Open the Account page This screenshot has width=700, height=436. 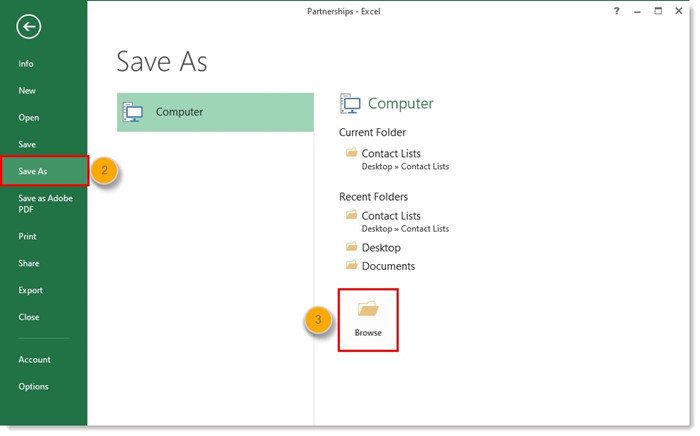pyautogui.click(x=34, y=360)
